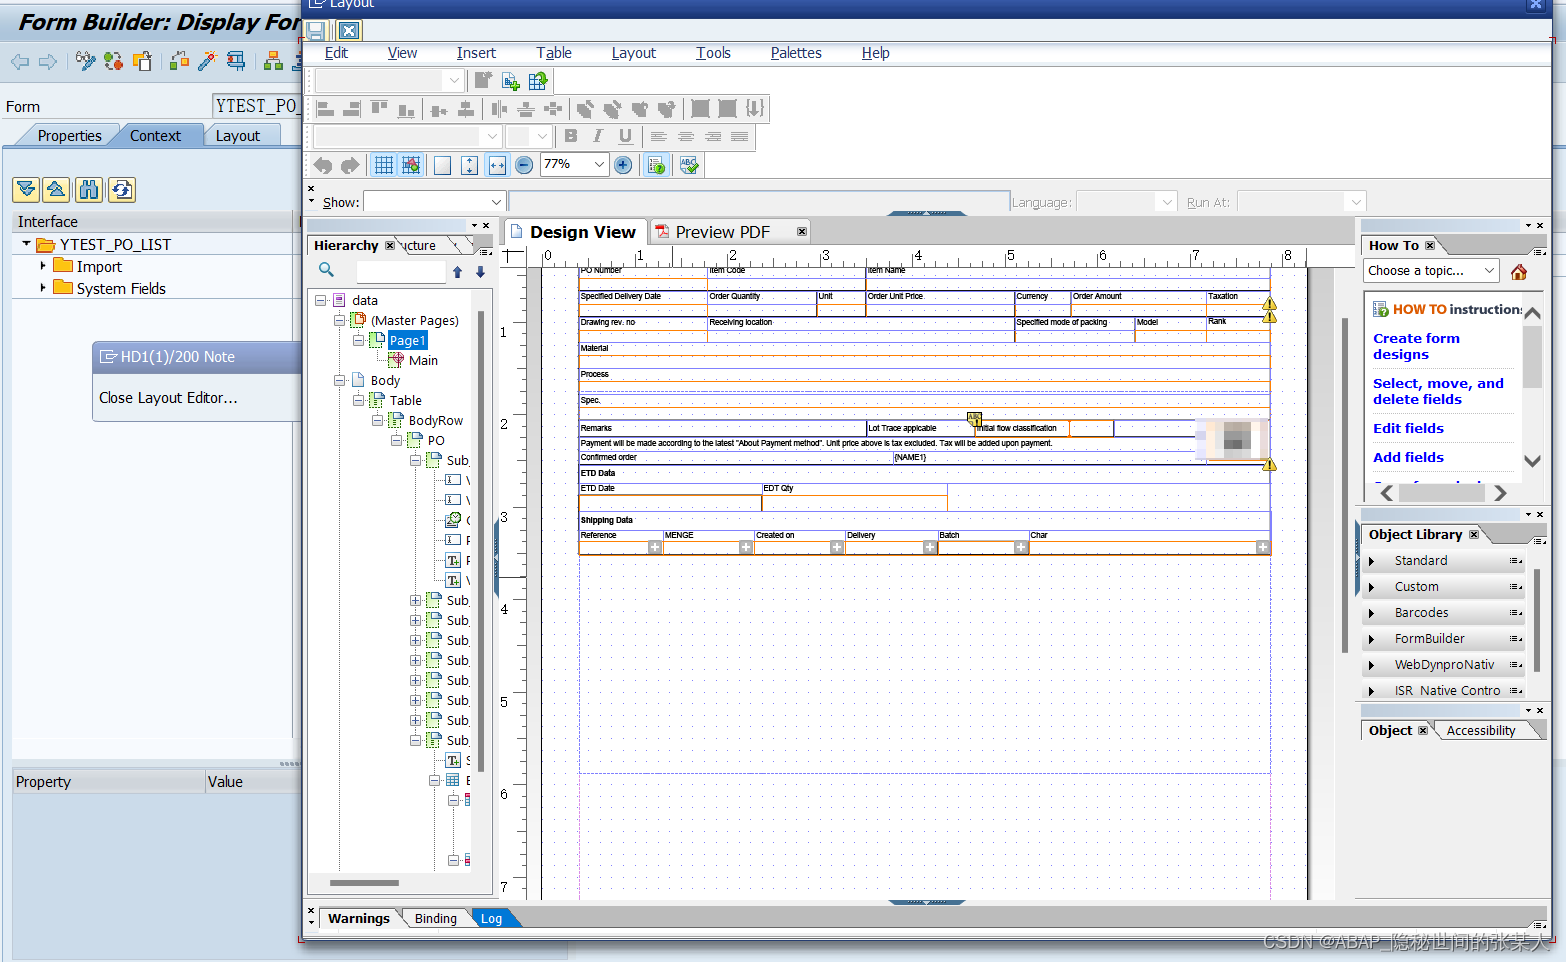1566x962 pixels.
Task: Open the Show script event dropdown
Action: (x=495, y=202)
